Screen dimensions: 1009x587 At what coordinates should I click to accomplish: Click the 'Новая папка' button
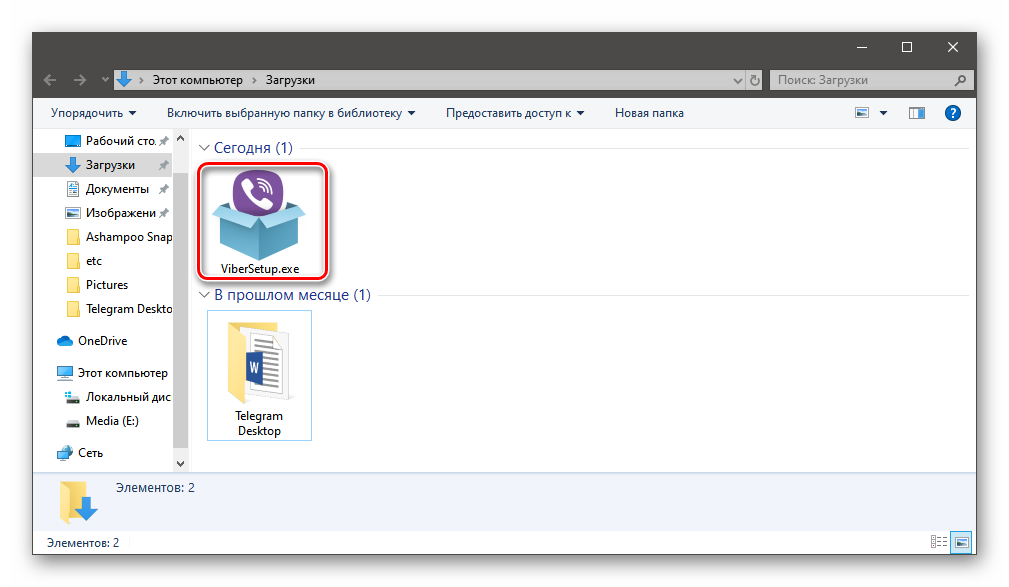[x=649, y=113]
